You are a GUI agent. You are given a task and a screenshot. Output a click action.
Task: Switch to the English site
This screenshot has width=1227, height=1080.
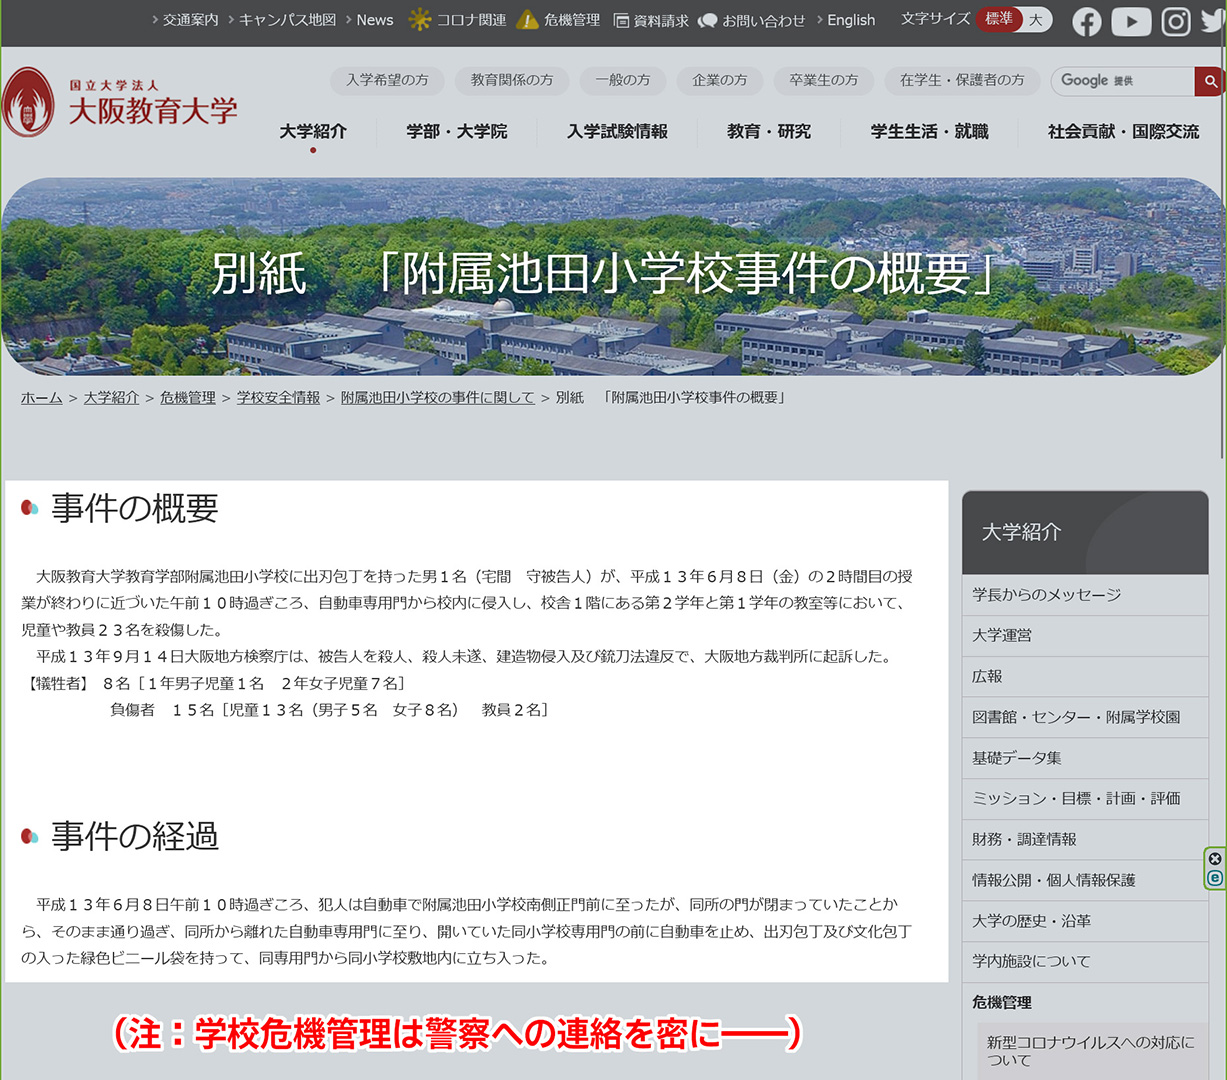tap(850, 20)
